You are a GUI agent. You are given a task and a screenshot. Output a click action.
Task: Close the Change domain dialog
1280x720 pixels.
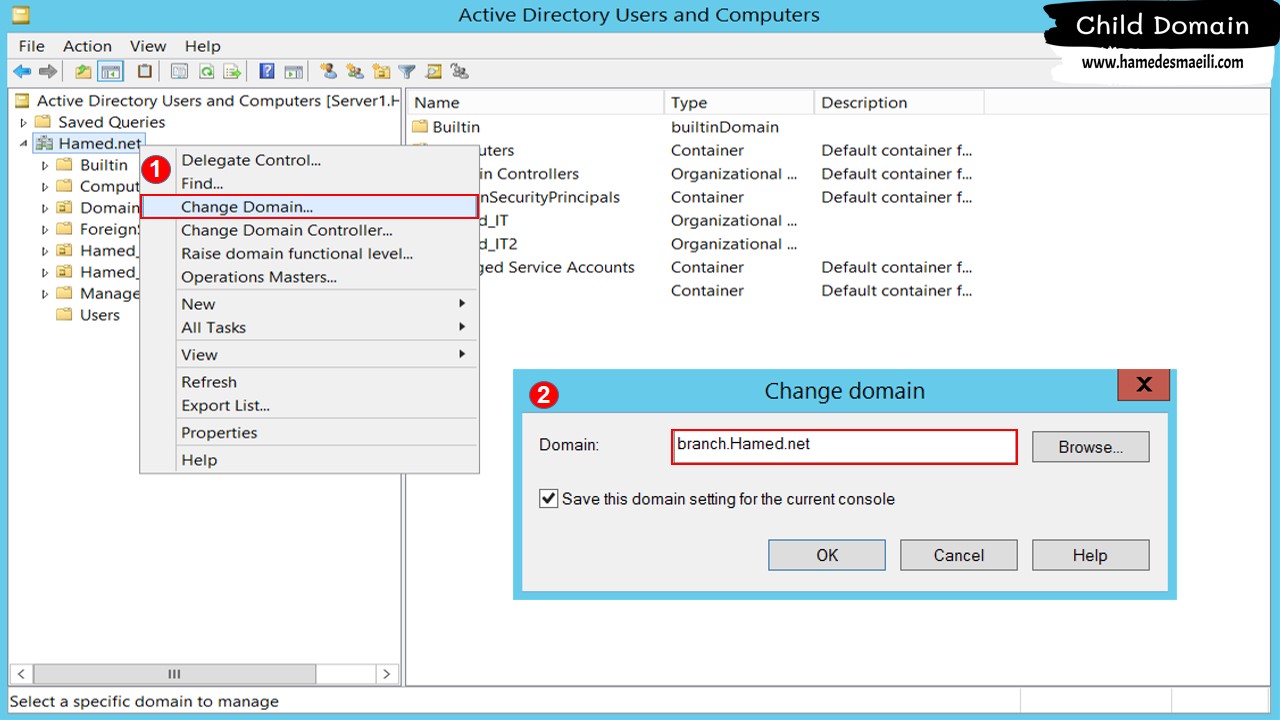pyautogui.click(x=1144, y=385)
